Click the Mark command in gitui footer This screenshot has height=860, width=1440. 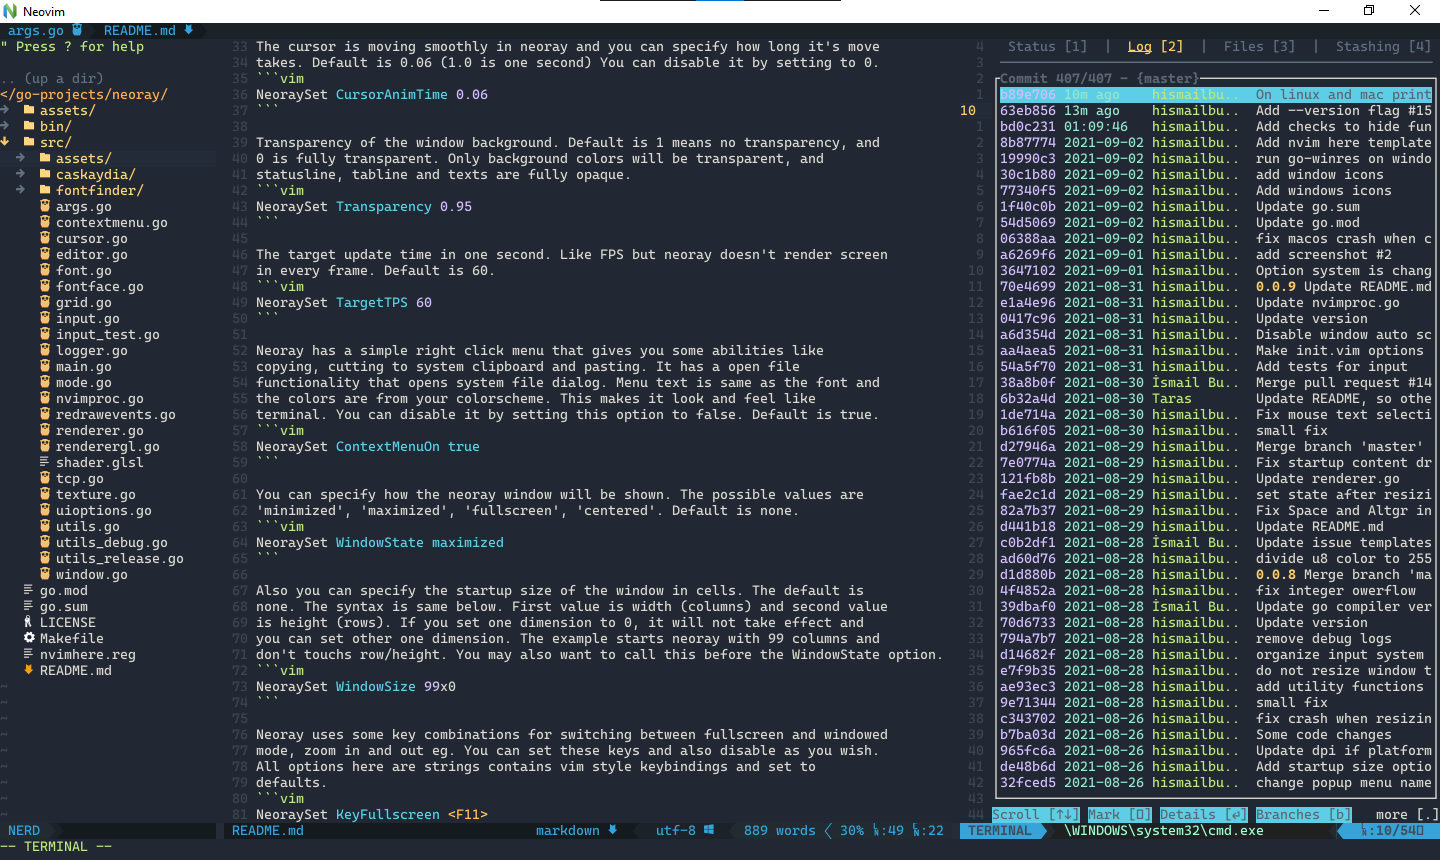[x=1120, y=814]
